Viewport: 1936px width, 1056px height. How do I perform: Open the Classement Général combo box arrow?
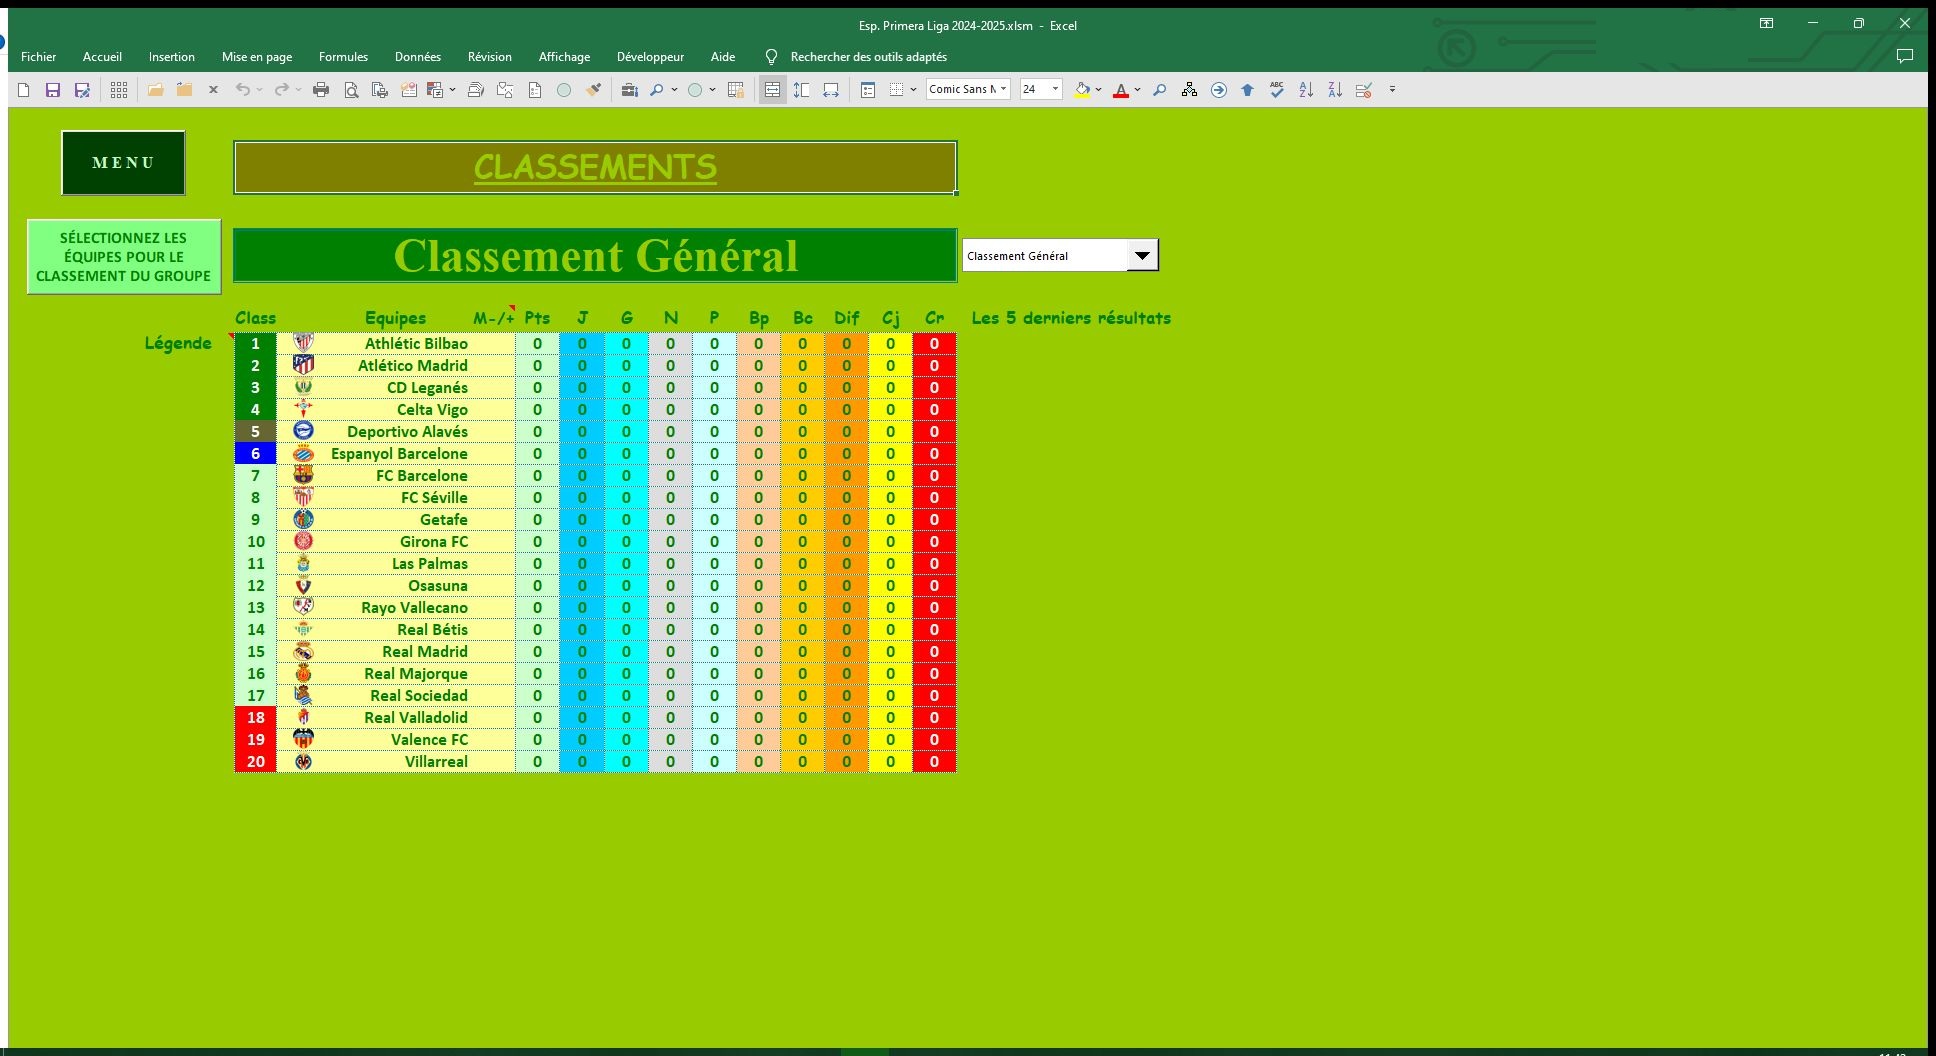coord(1142,256)
